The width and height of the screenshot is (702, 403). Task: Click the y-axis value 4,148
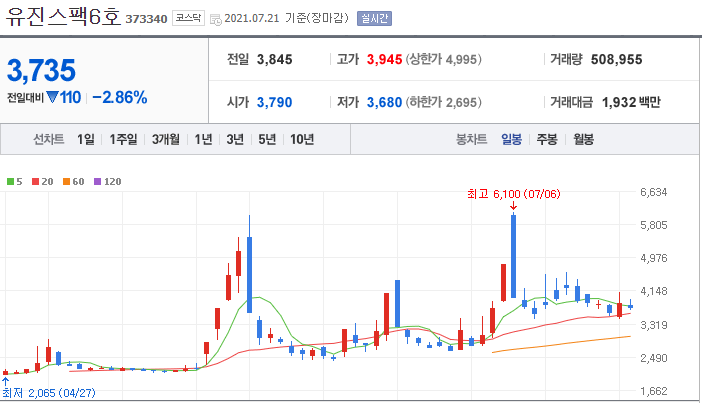pos(654,291)
